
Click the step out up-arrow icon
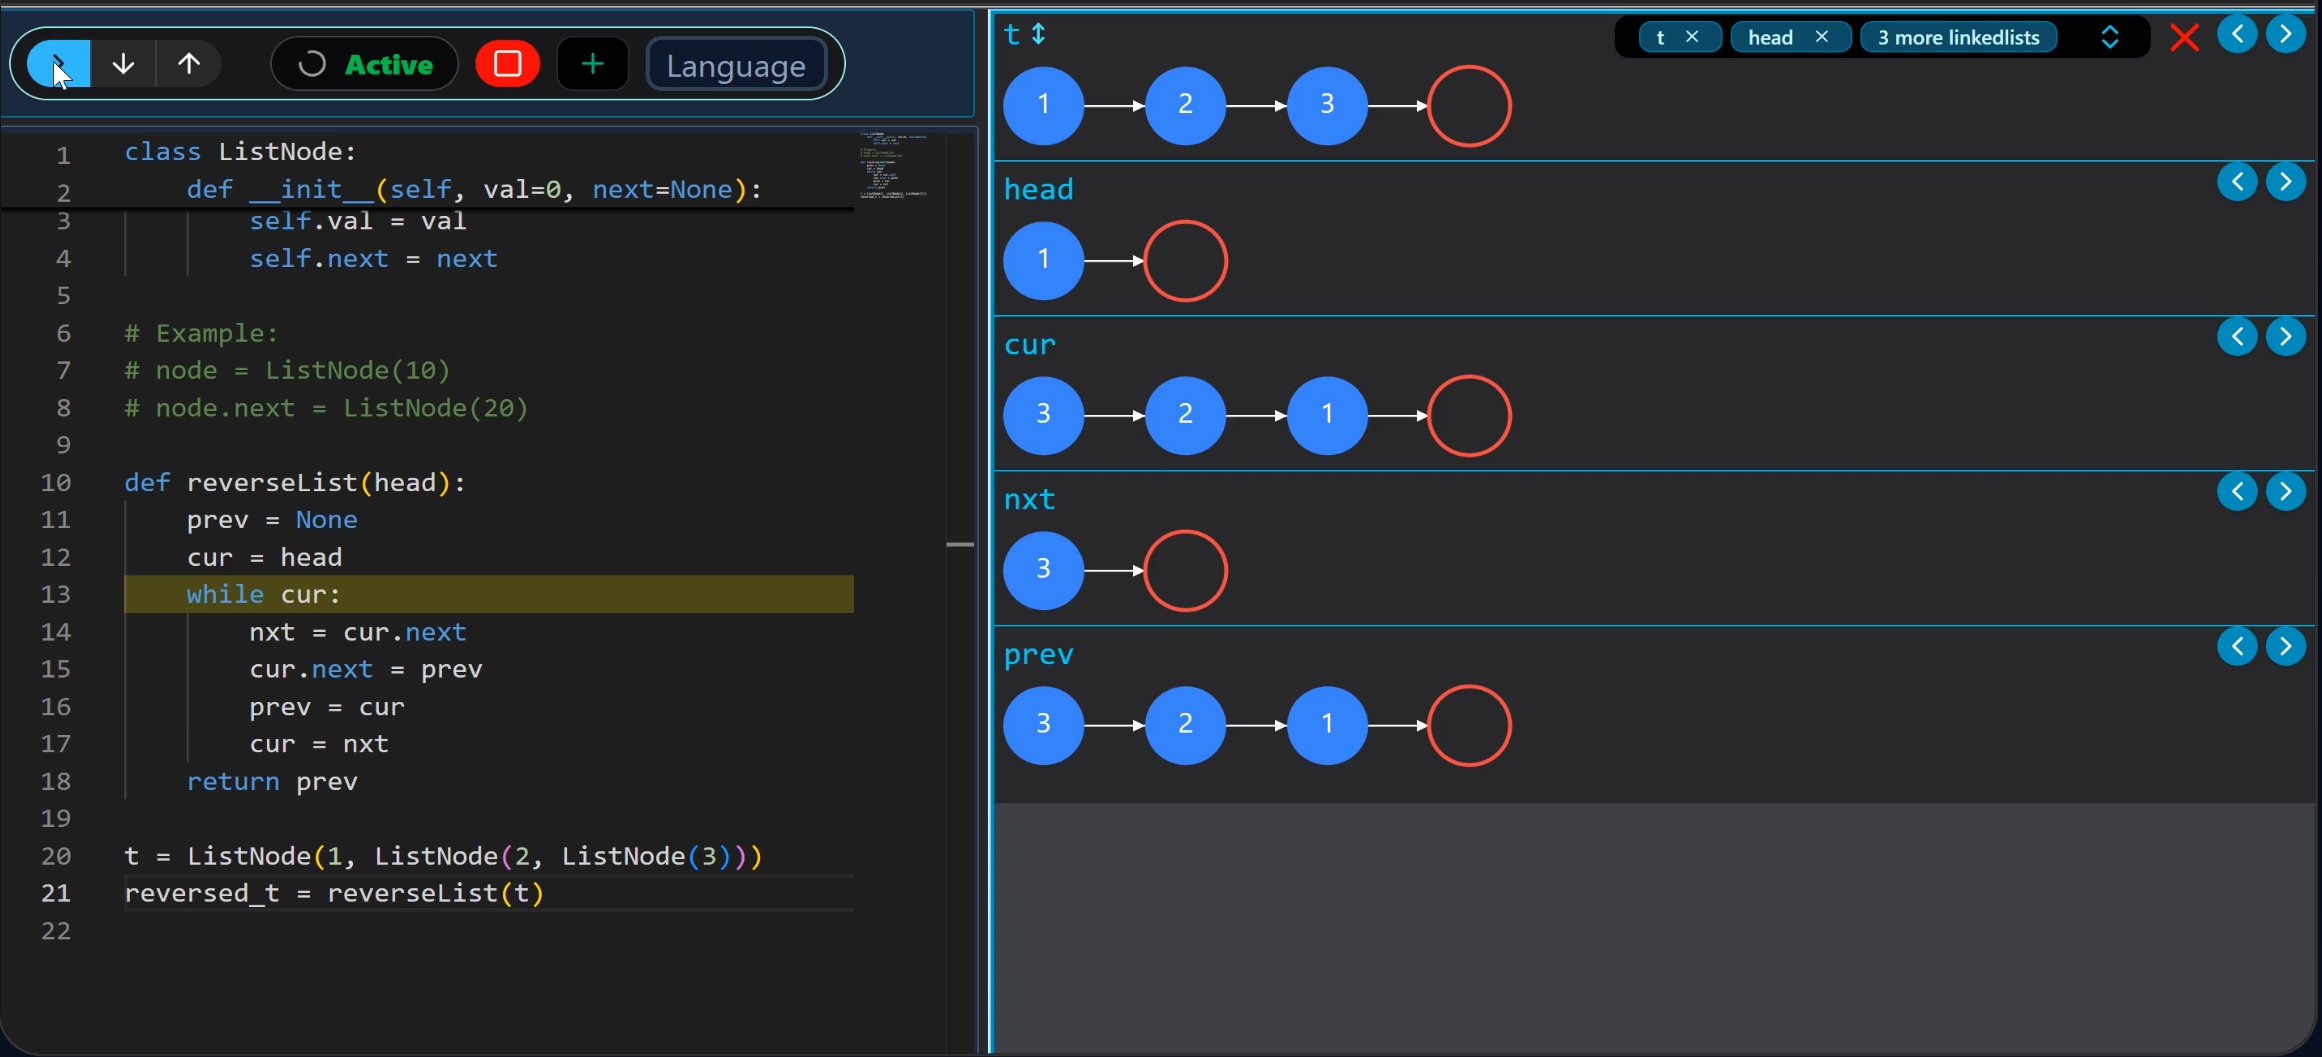188,63
